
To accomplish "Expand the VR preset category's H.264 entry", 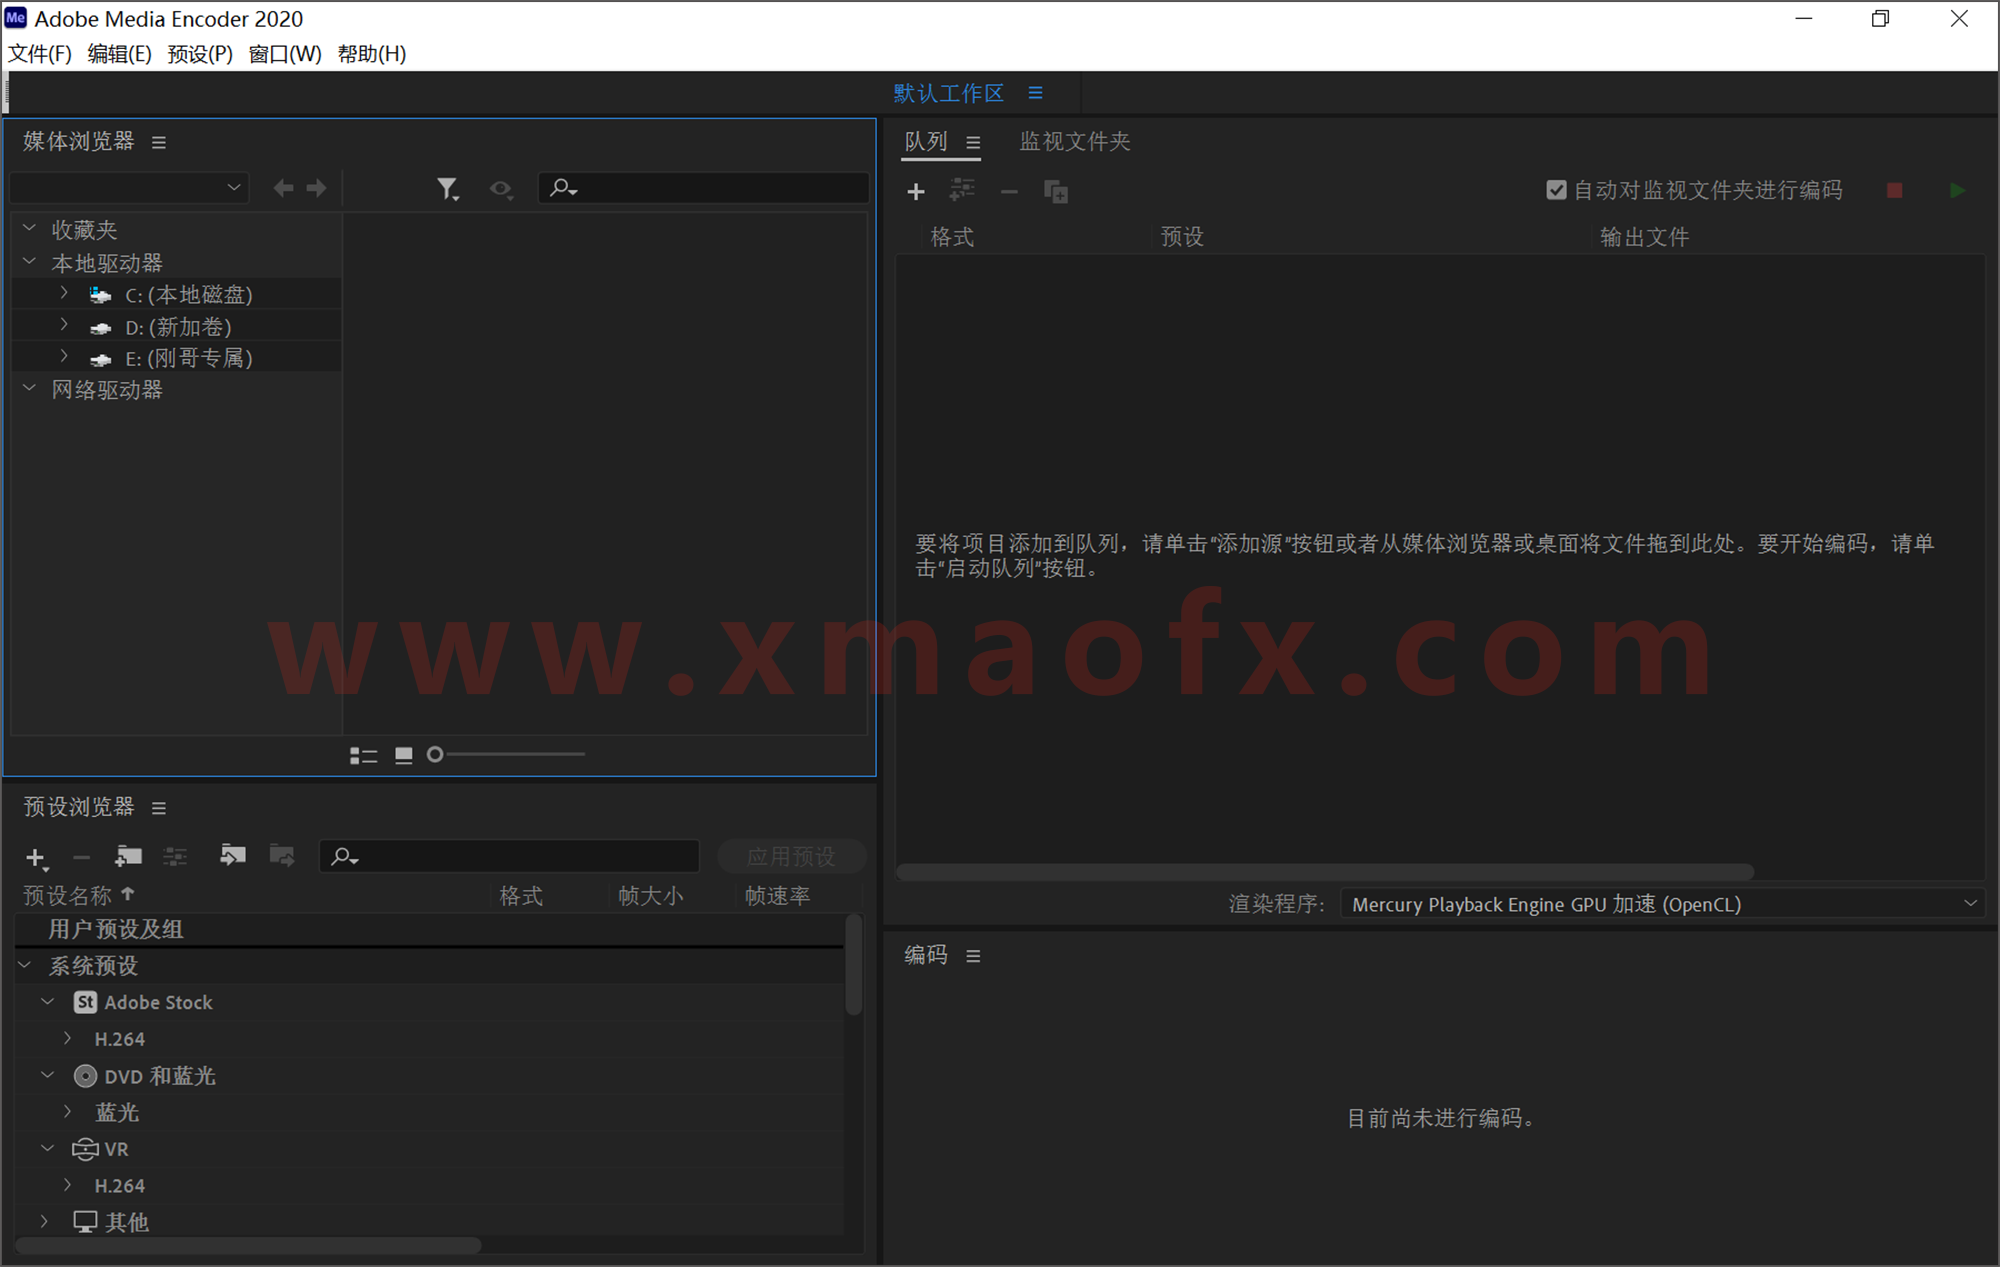I will coord(66,1185).
